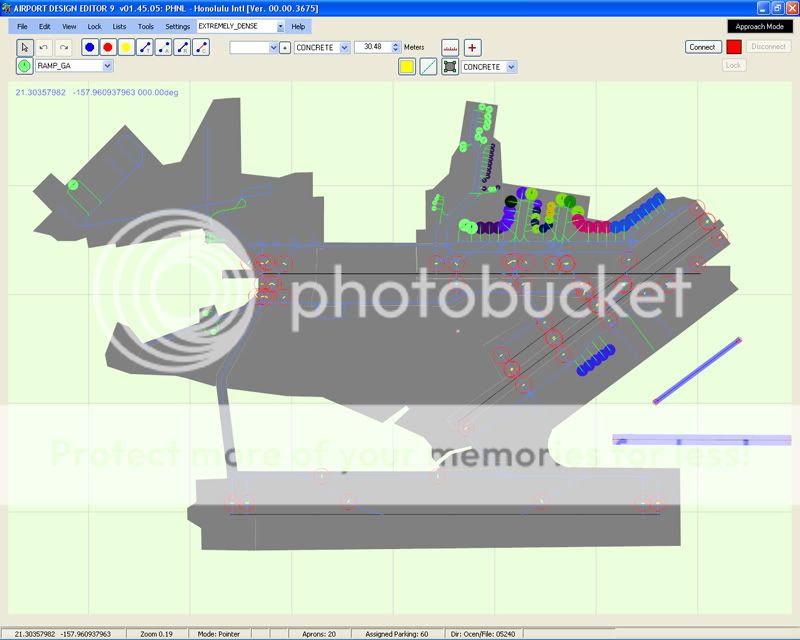Open the View menu

point(69,27)
